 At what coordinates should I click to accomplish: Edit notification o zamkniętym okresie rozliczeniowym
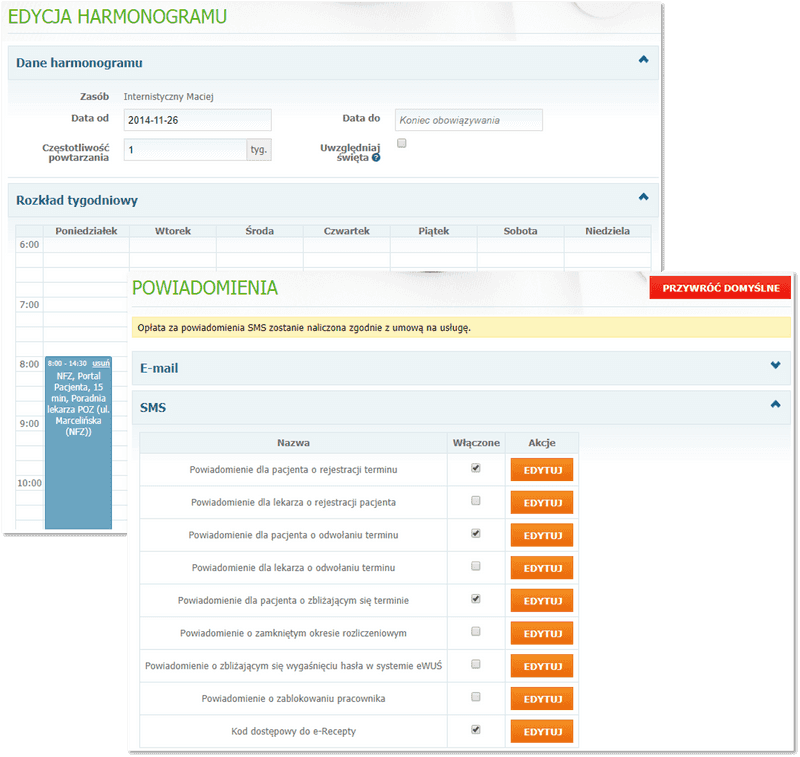[x=542, y=633]
